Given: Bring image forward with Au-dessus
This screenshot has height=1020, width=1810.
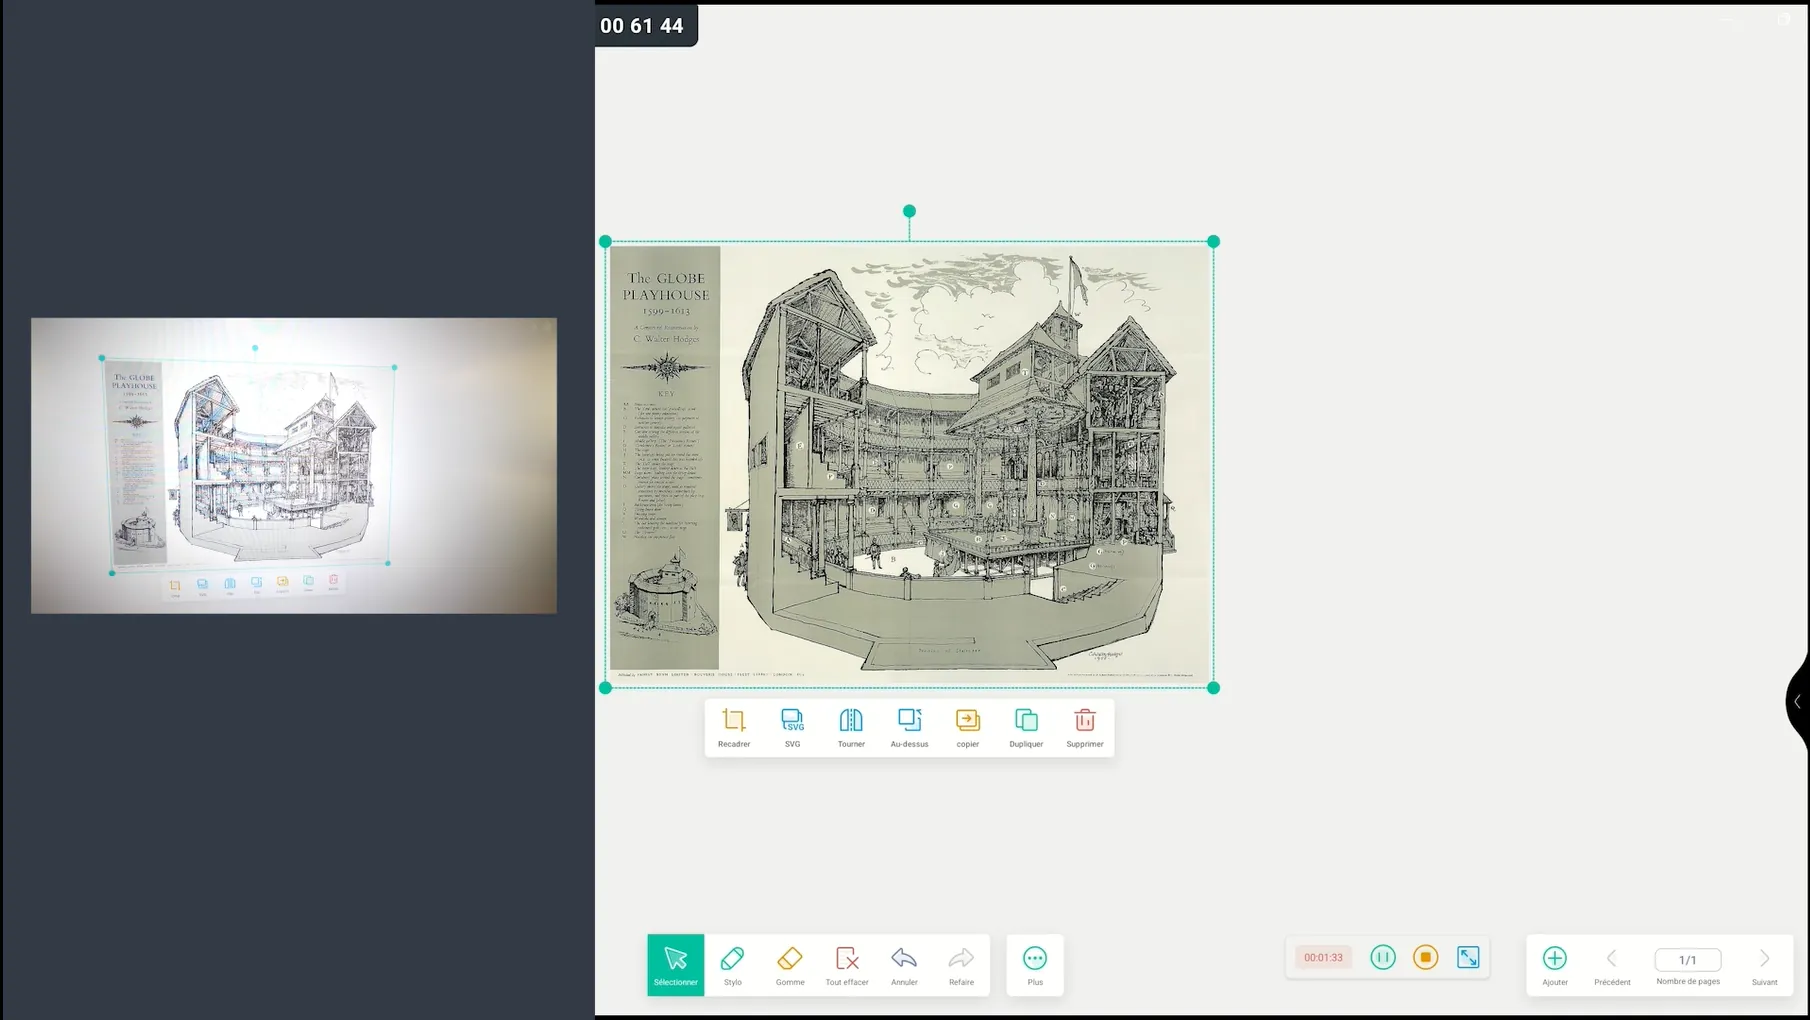Looking at the screenshot, I should (909, 726).
